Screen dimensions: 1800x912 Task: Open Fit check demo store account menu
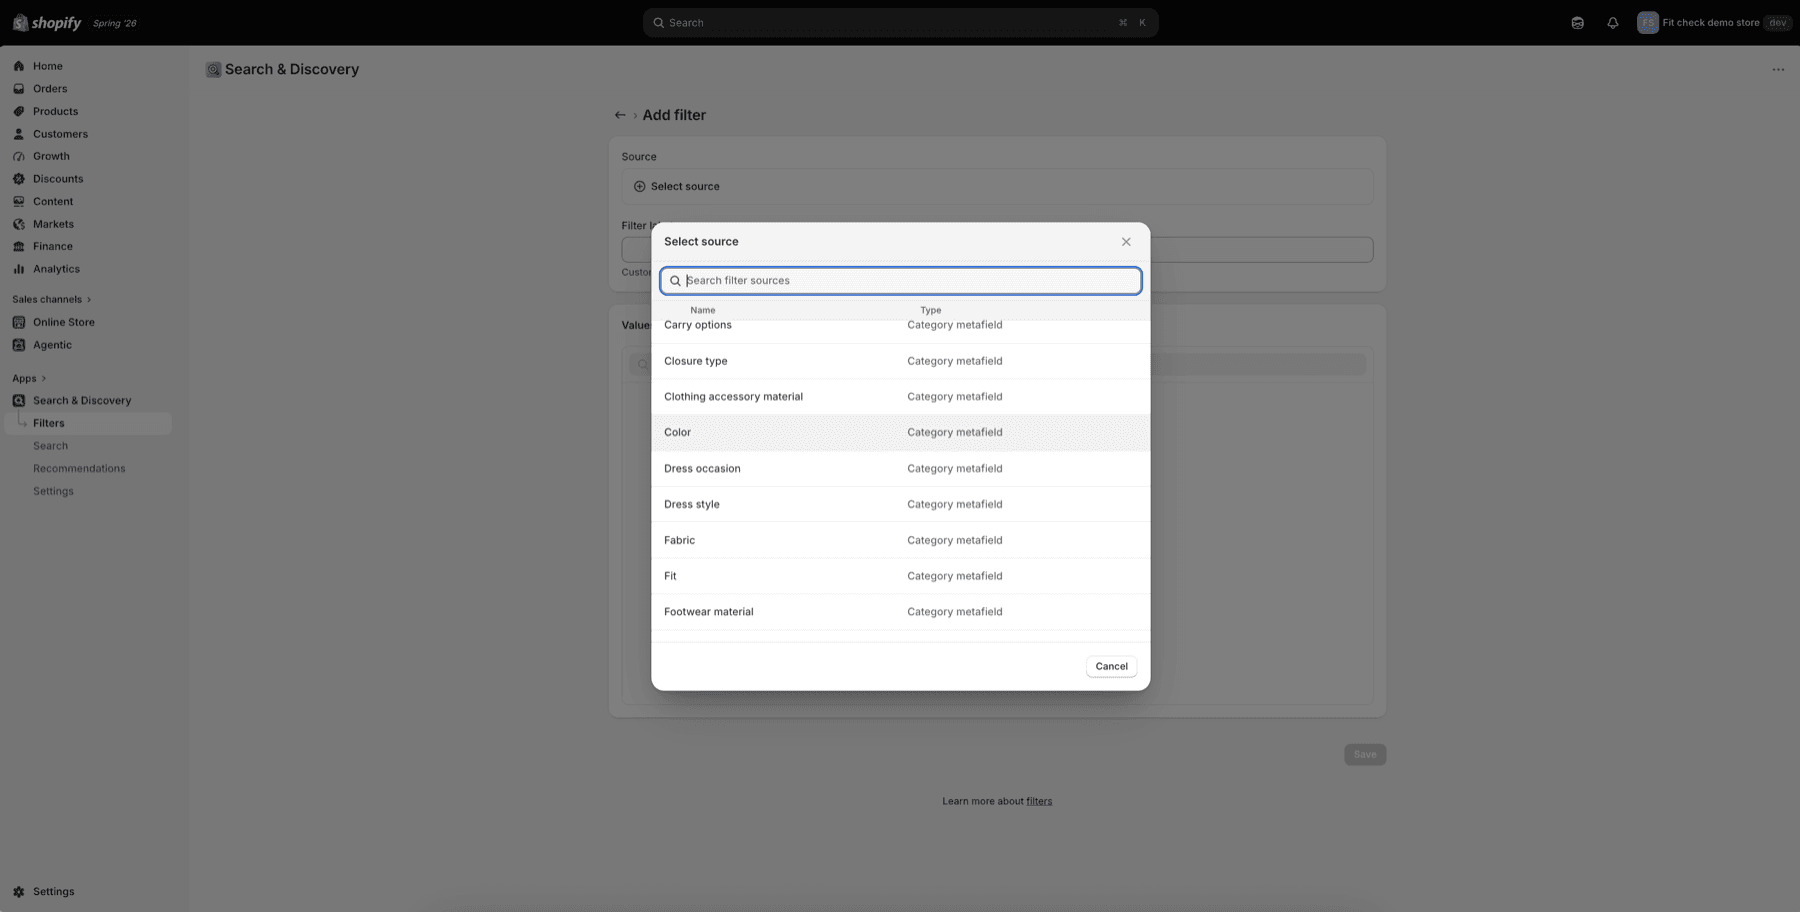click(1714, 22)
